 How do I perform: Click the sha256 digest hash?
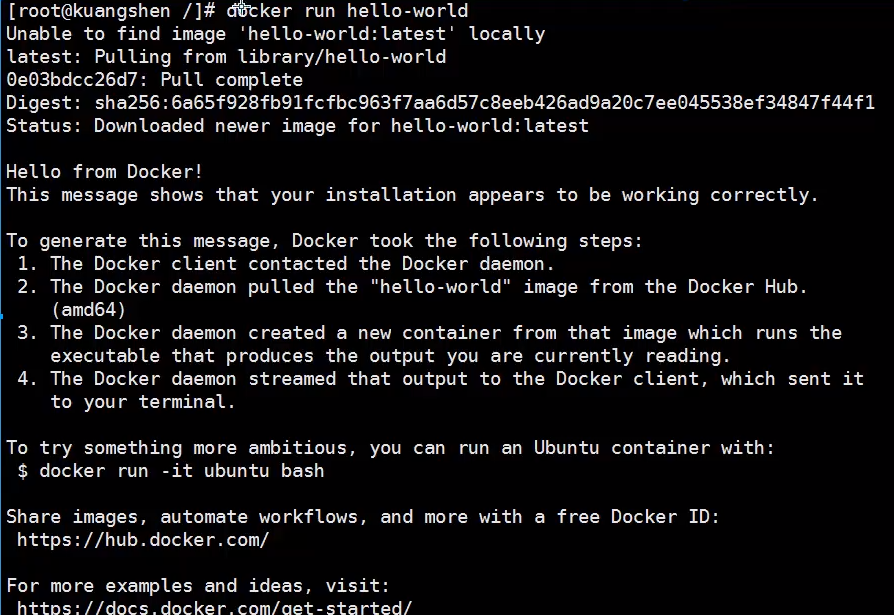coord(484,103)
